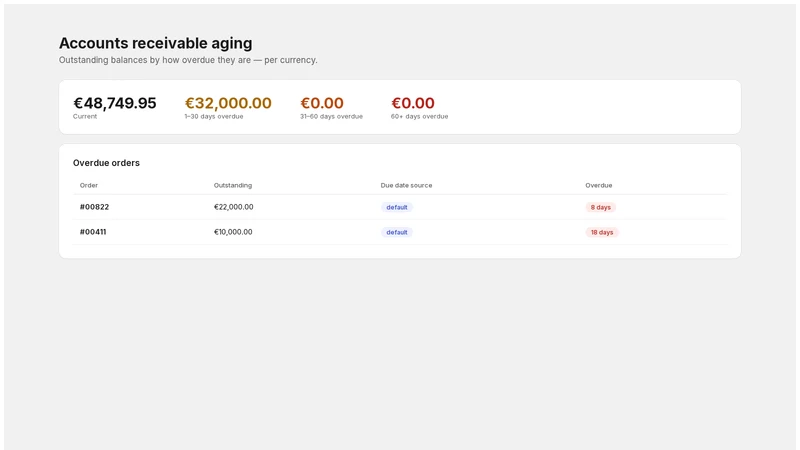800x450 pixels.
Task: Click the 8 days overdue badge
Action: tap(601, 207)
